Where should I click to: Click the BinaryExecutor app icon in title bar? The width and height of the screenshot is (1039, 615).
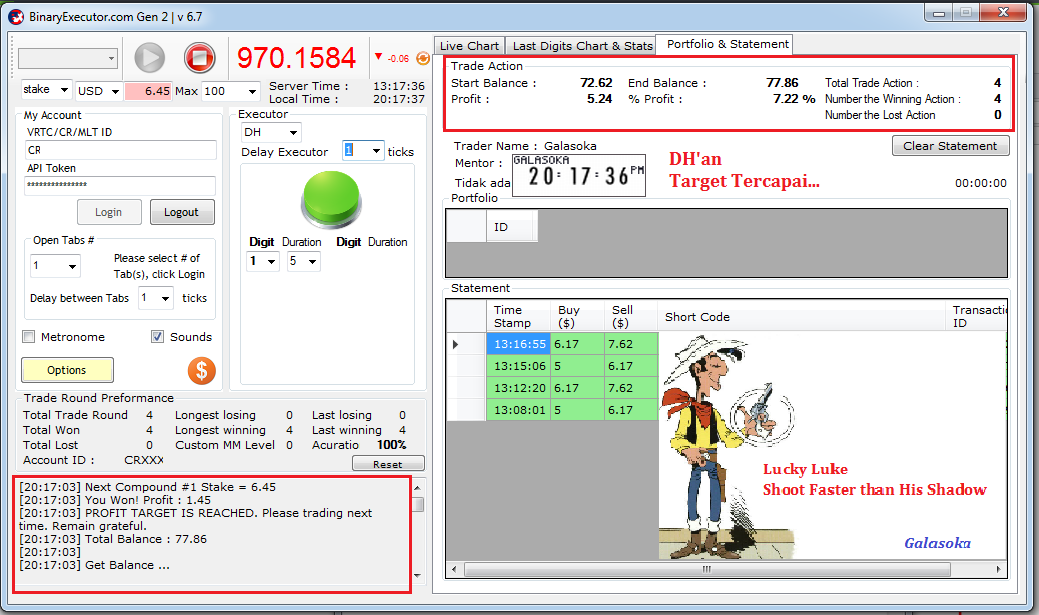pyautogui.click(x=16, y=17)
